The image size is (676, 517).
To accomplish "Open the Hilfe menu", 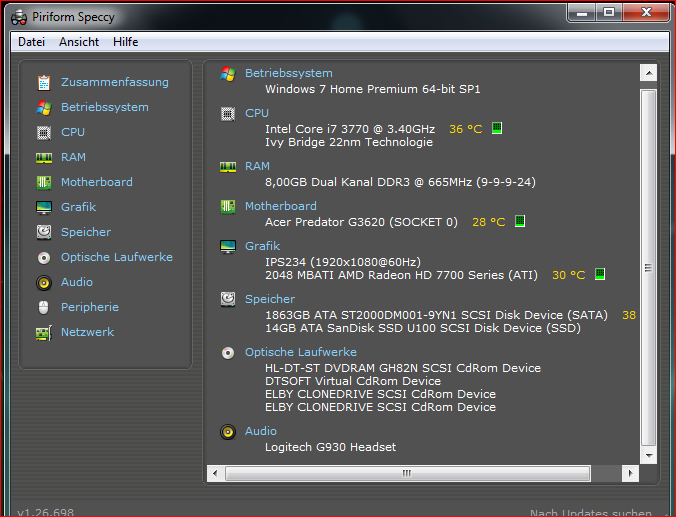I will 125,42.
